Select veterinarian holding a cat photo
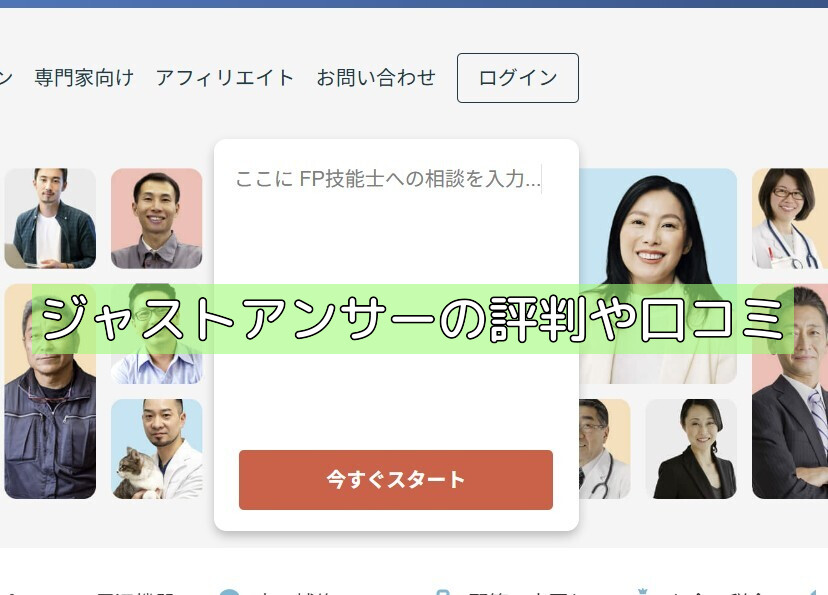 [156, 449]
